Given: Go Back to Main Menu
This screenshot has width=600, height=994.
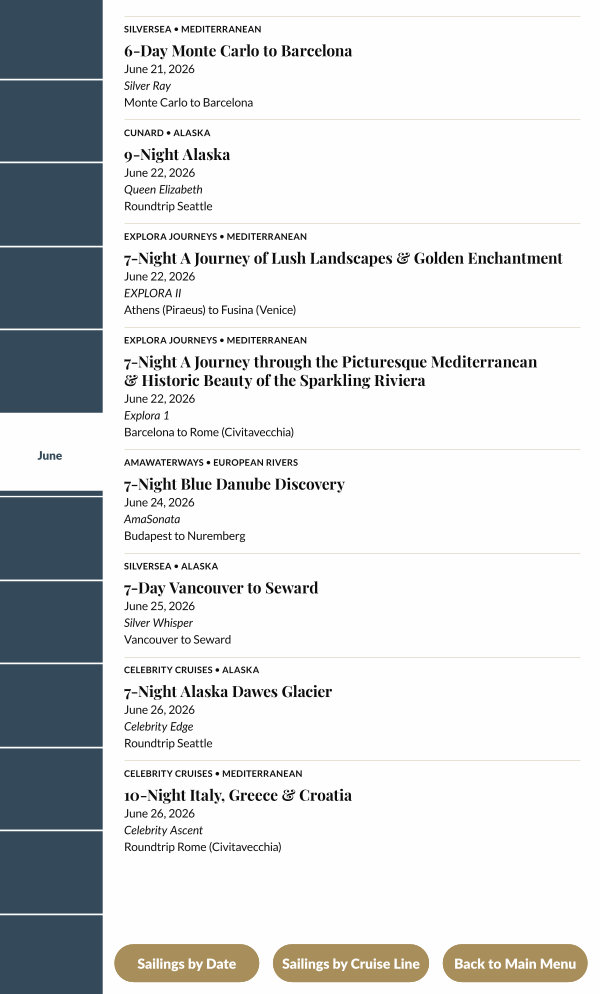Looking at the screenshot, I should pyautogui.click(x=515, y=964).
